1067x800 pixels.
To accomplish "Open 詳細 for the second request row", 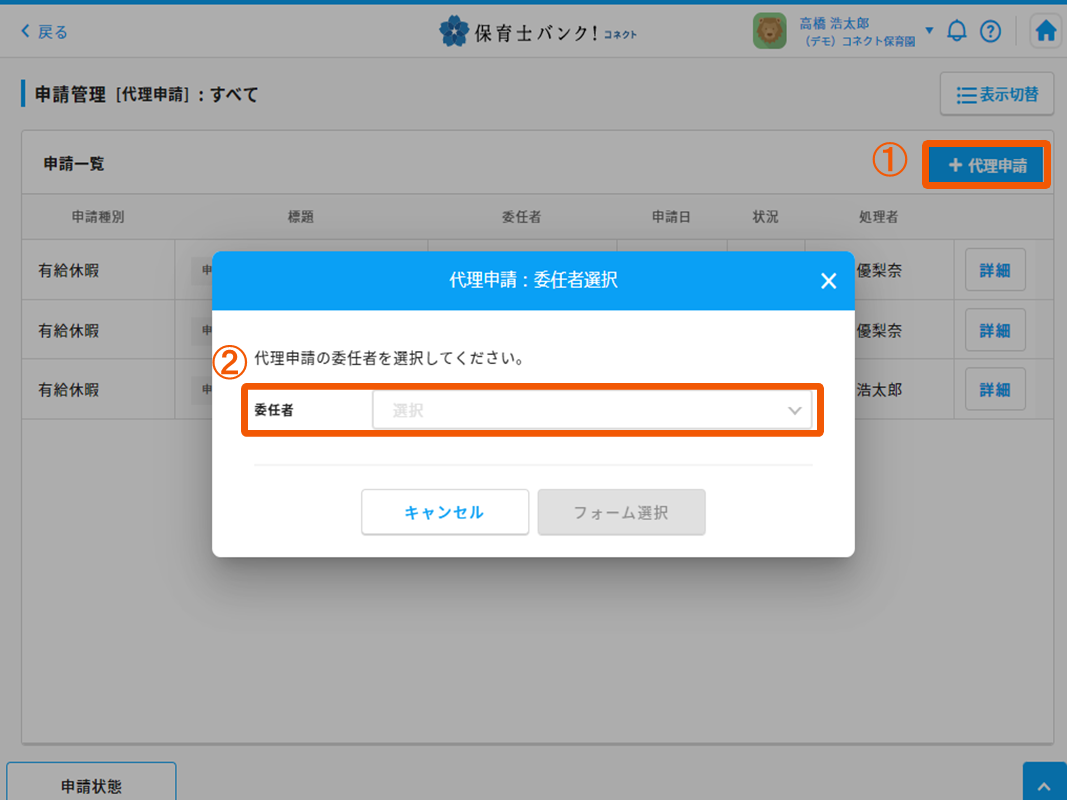I will pyautogui.click(x=994, y=330).
